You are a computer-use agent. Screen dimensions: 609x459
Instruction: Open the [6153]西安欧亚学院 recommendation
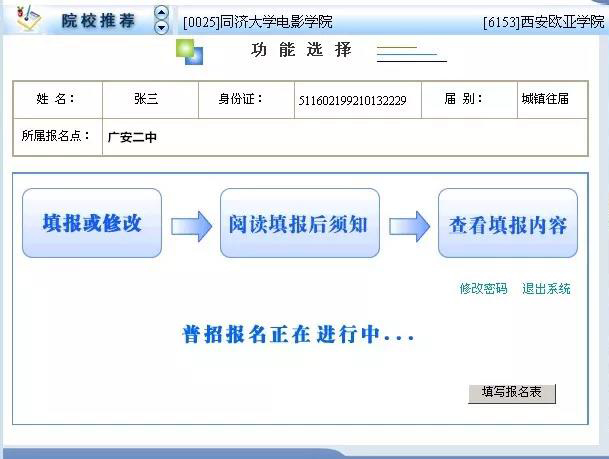coord(542,21)
